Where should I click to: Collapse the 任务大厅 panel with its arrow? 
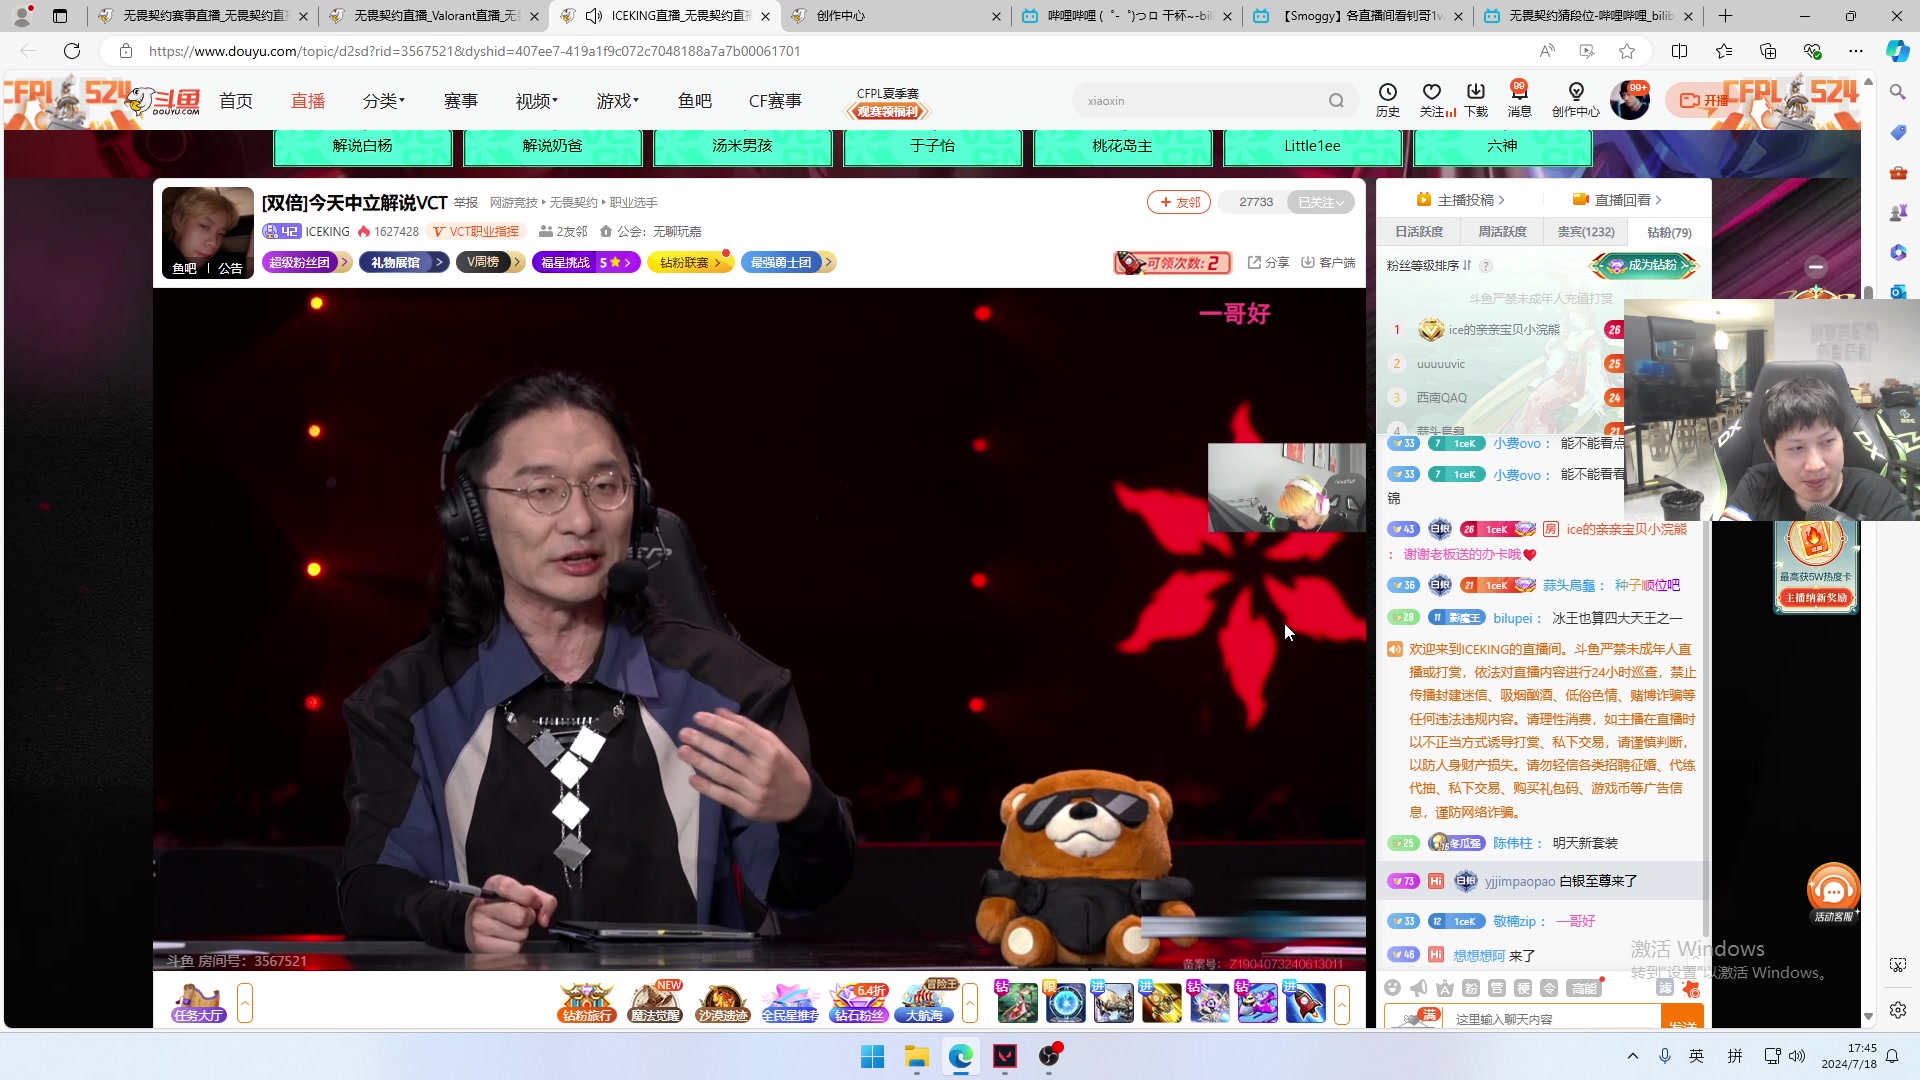pos(245,1002)
